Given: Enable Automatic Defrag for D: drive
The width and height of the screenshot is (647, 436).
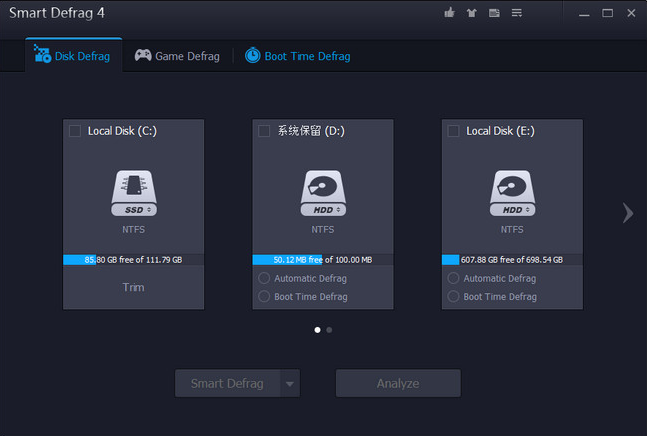Looking at the screenshot, I should coord(264,278).
